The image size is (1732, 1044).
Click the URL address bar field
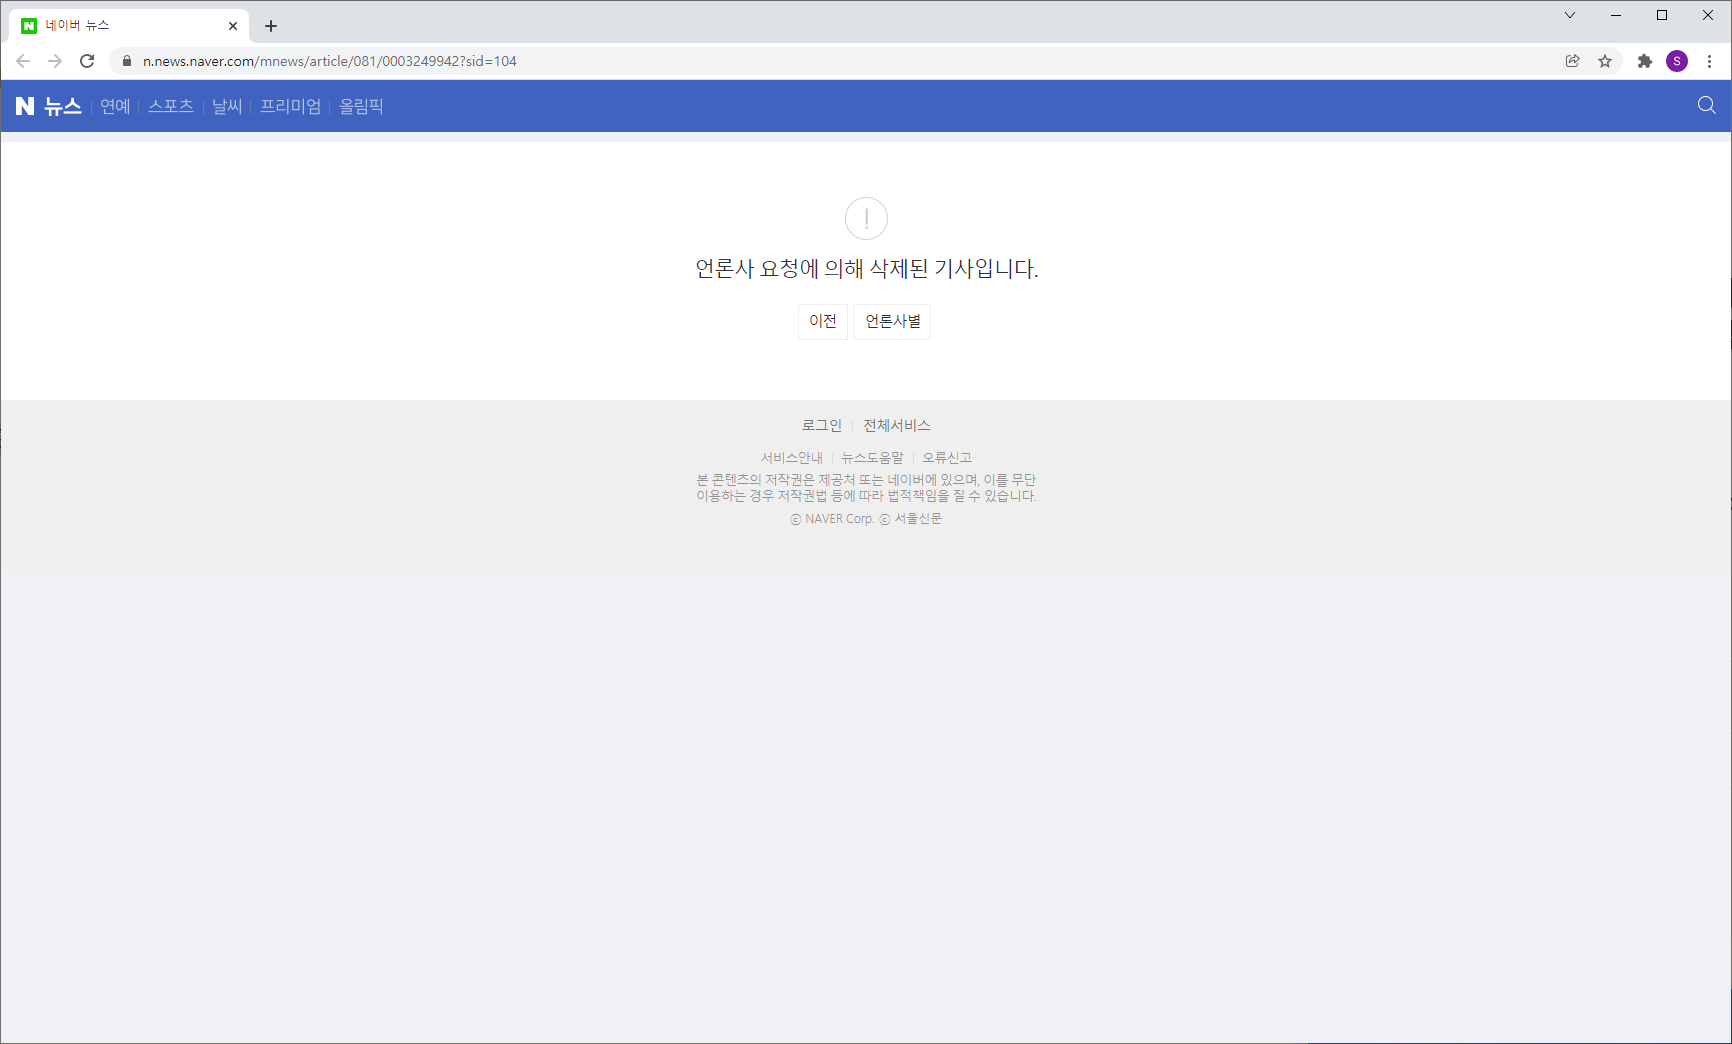[x=800, y=61]
